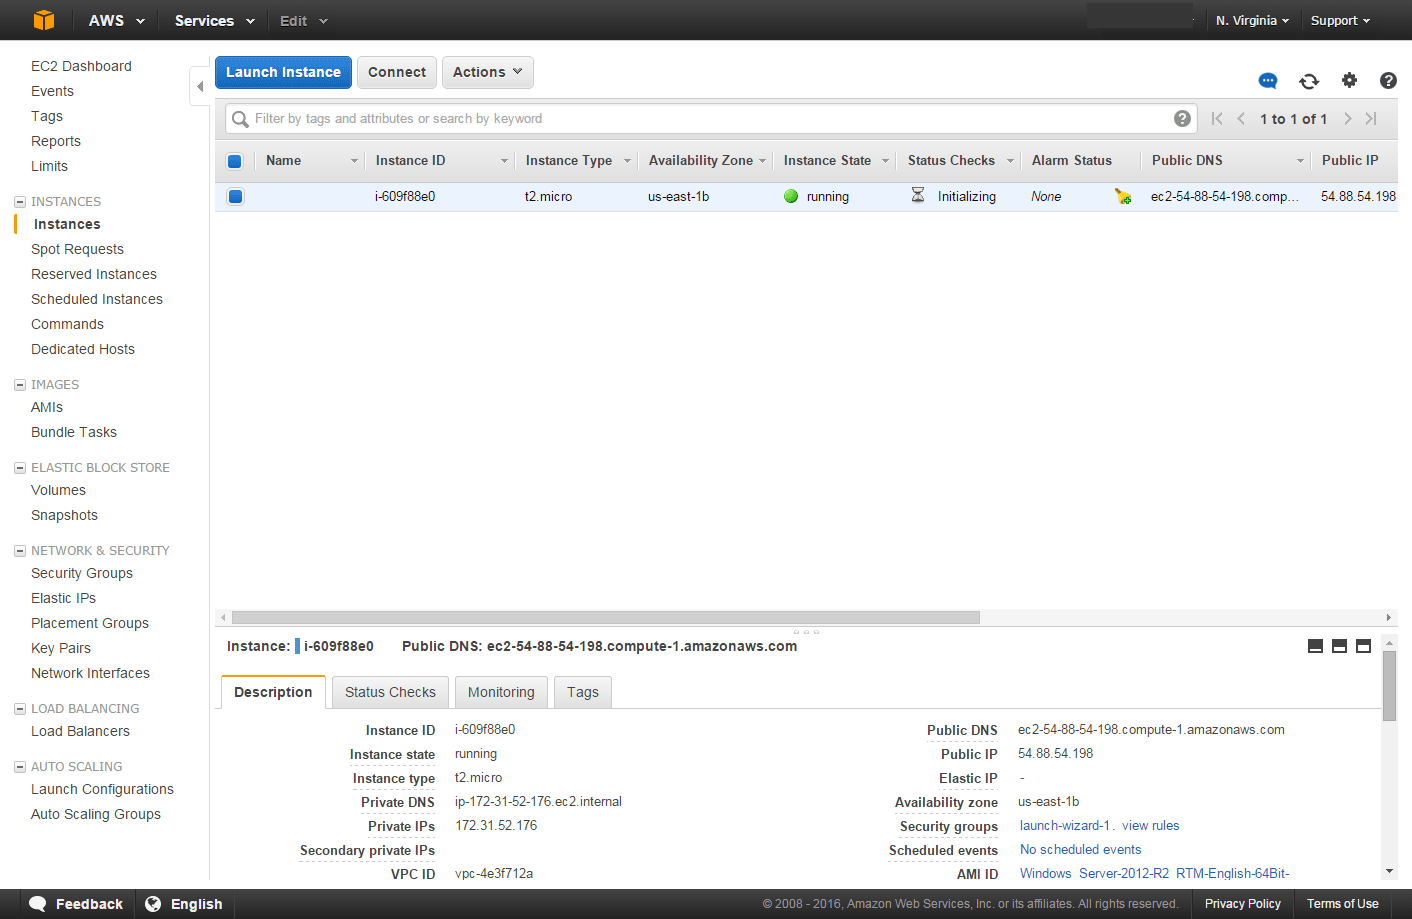
Task: Collapse the LOAD BALANCING section
Action: pos(20,709)
